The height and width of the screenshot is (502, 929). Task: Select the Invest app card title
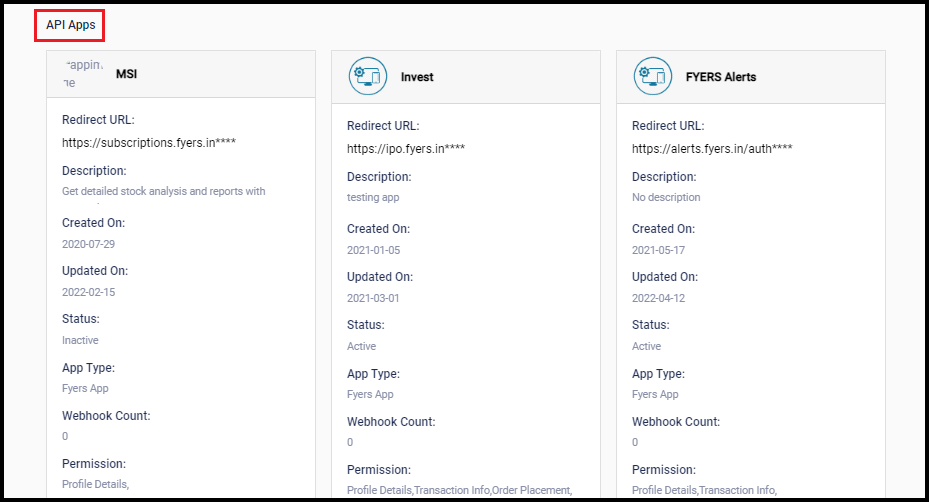[417, 77]
